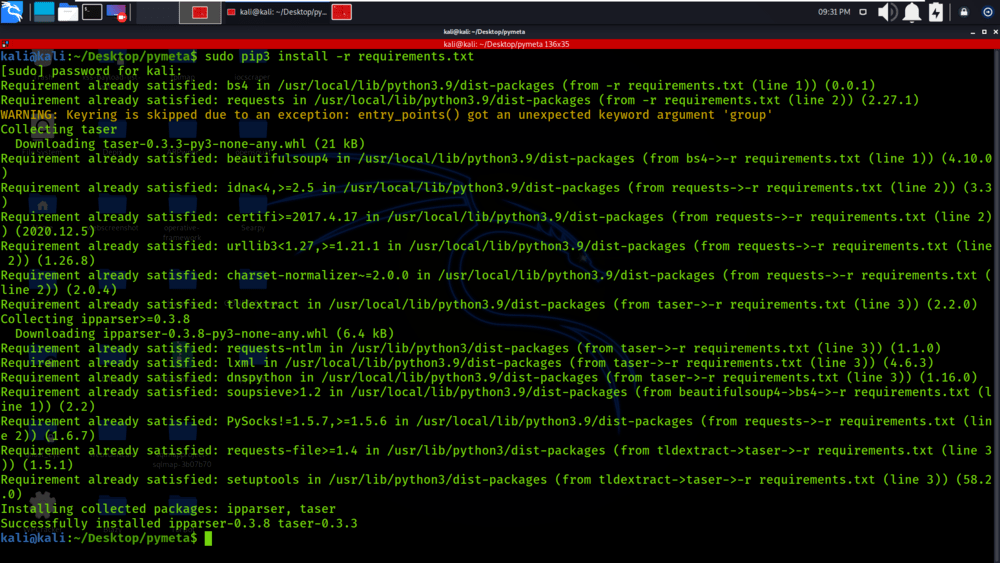
Task: Click the '[sudo] password for kali:' line
Action: pos(91,71)
